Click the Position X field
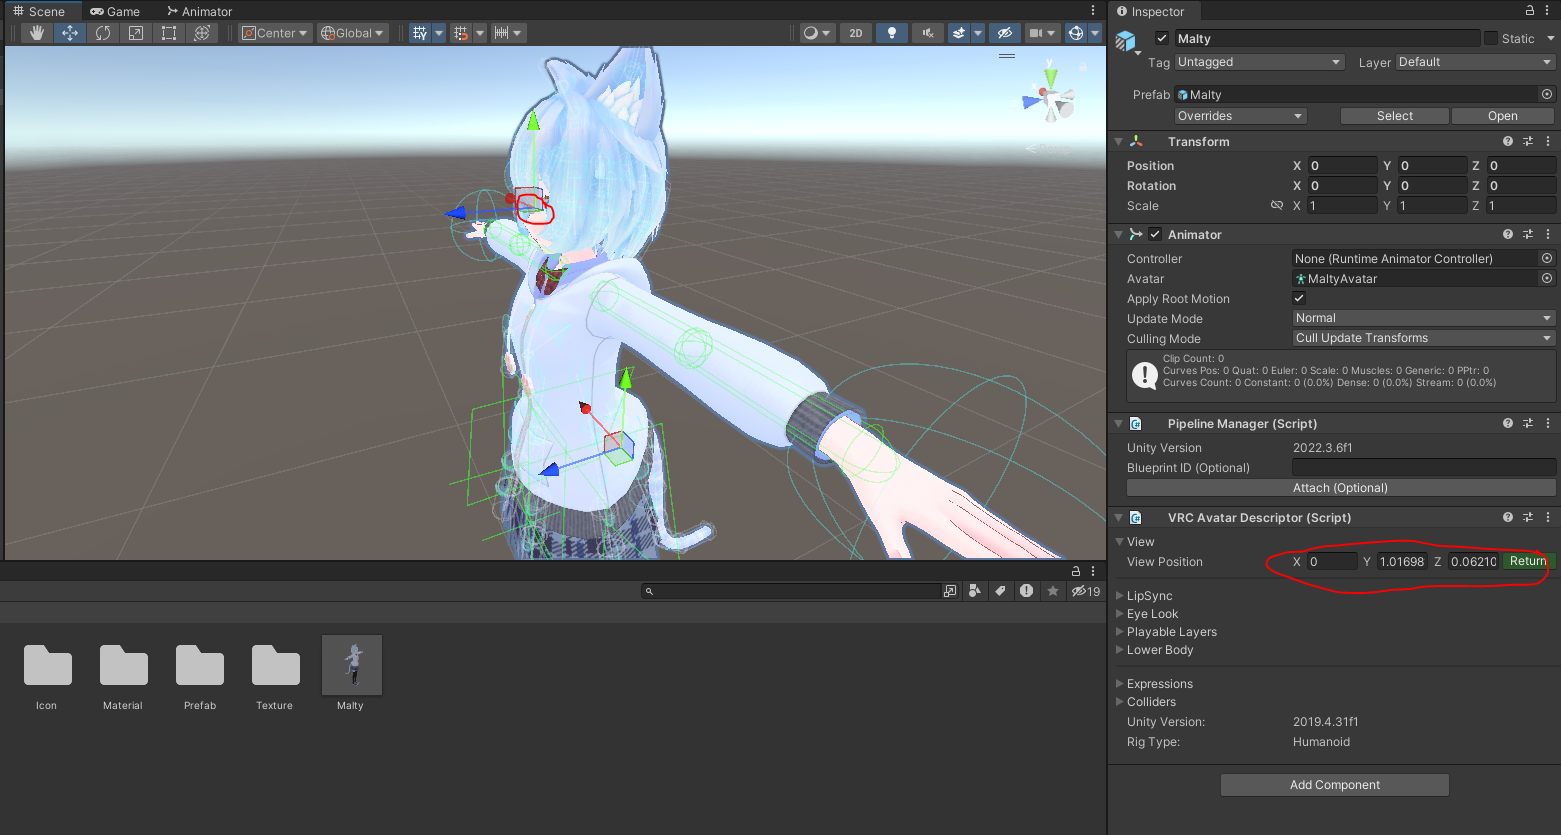This screenshot has height=835, width=1561. [x=1342, y=166]
